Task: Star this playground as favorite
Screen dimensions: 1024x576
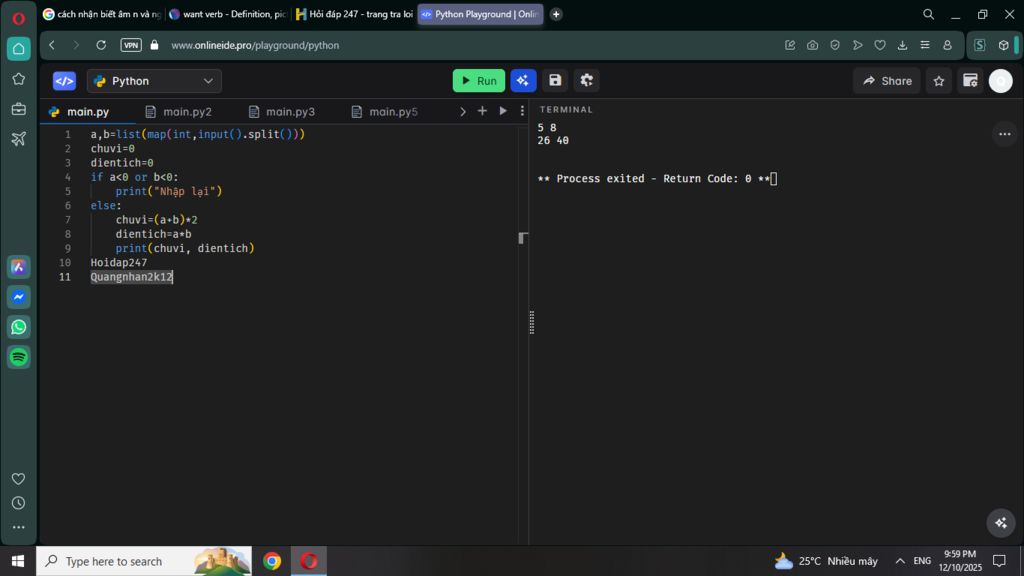Action: 939,81
